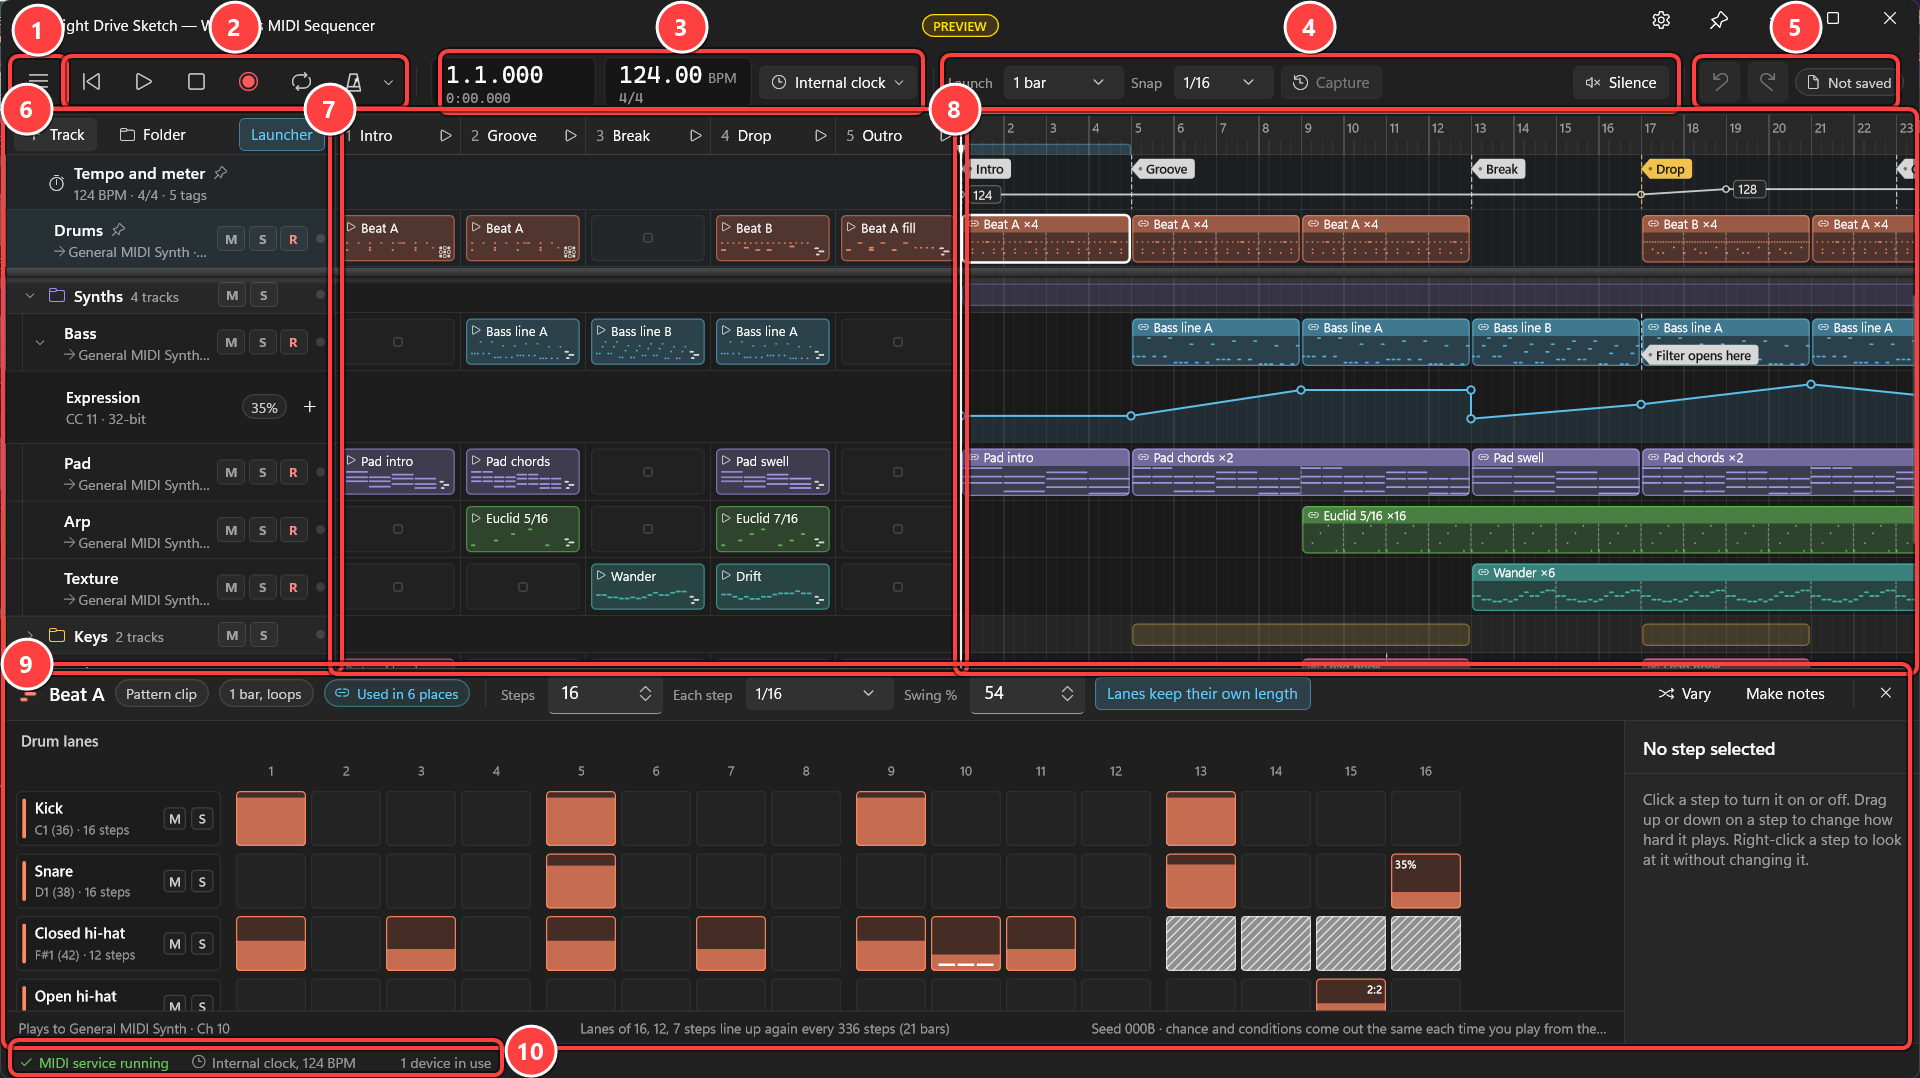Toggle the metronome
The width and height of the screenshot is (1920, 1078).
click(353, 82)
